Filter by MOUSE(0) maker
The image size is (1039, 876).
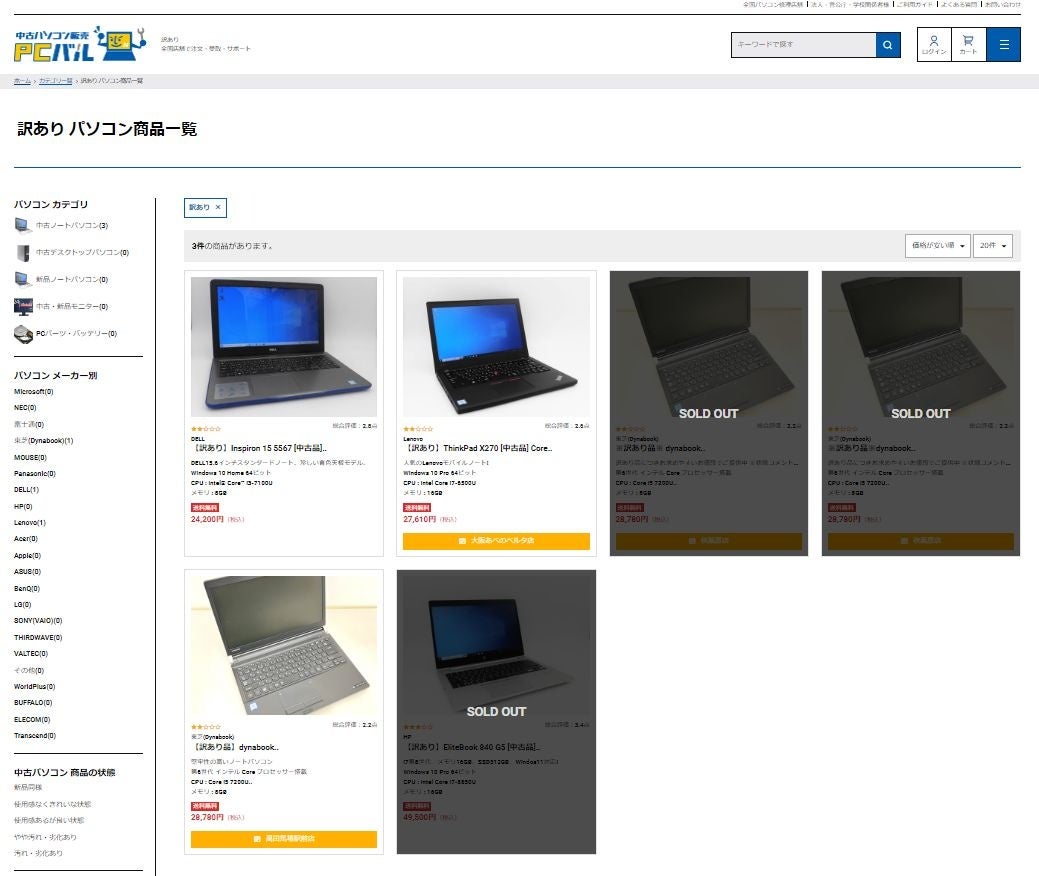point(30,457)
